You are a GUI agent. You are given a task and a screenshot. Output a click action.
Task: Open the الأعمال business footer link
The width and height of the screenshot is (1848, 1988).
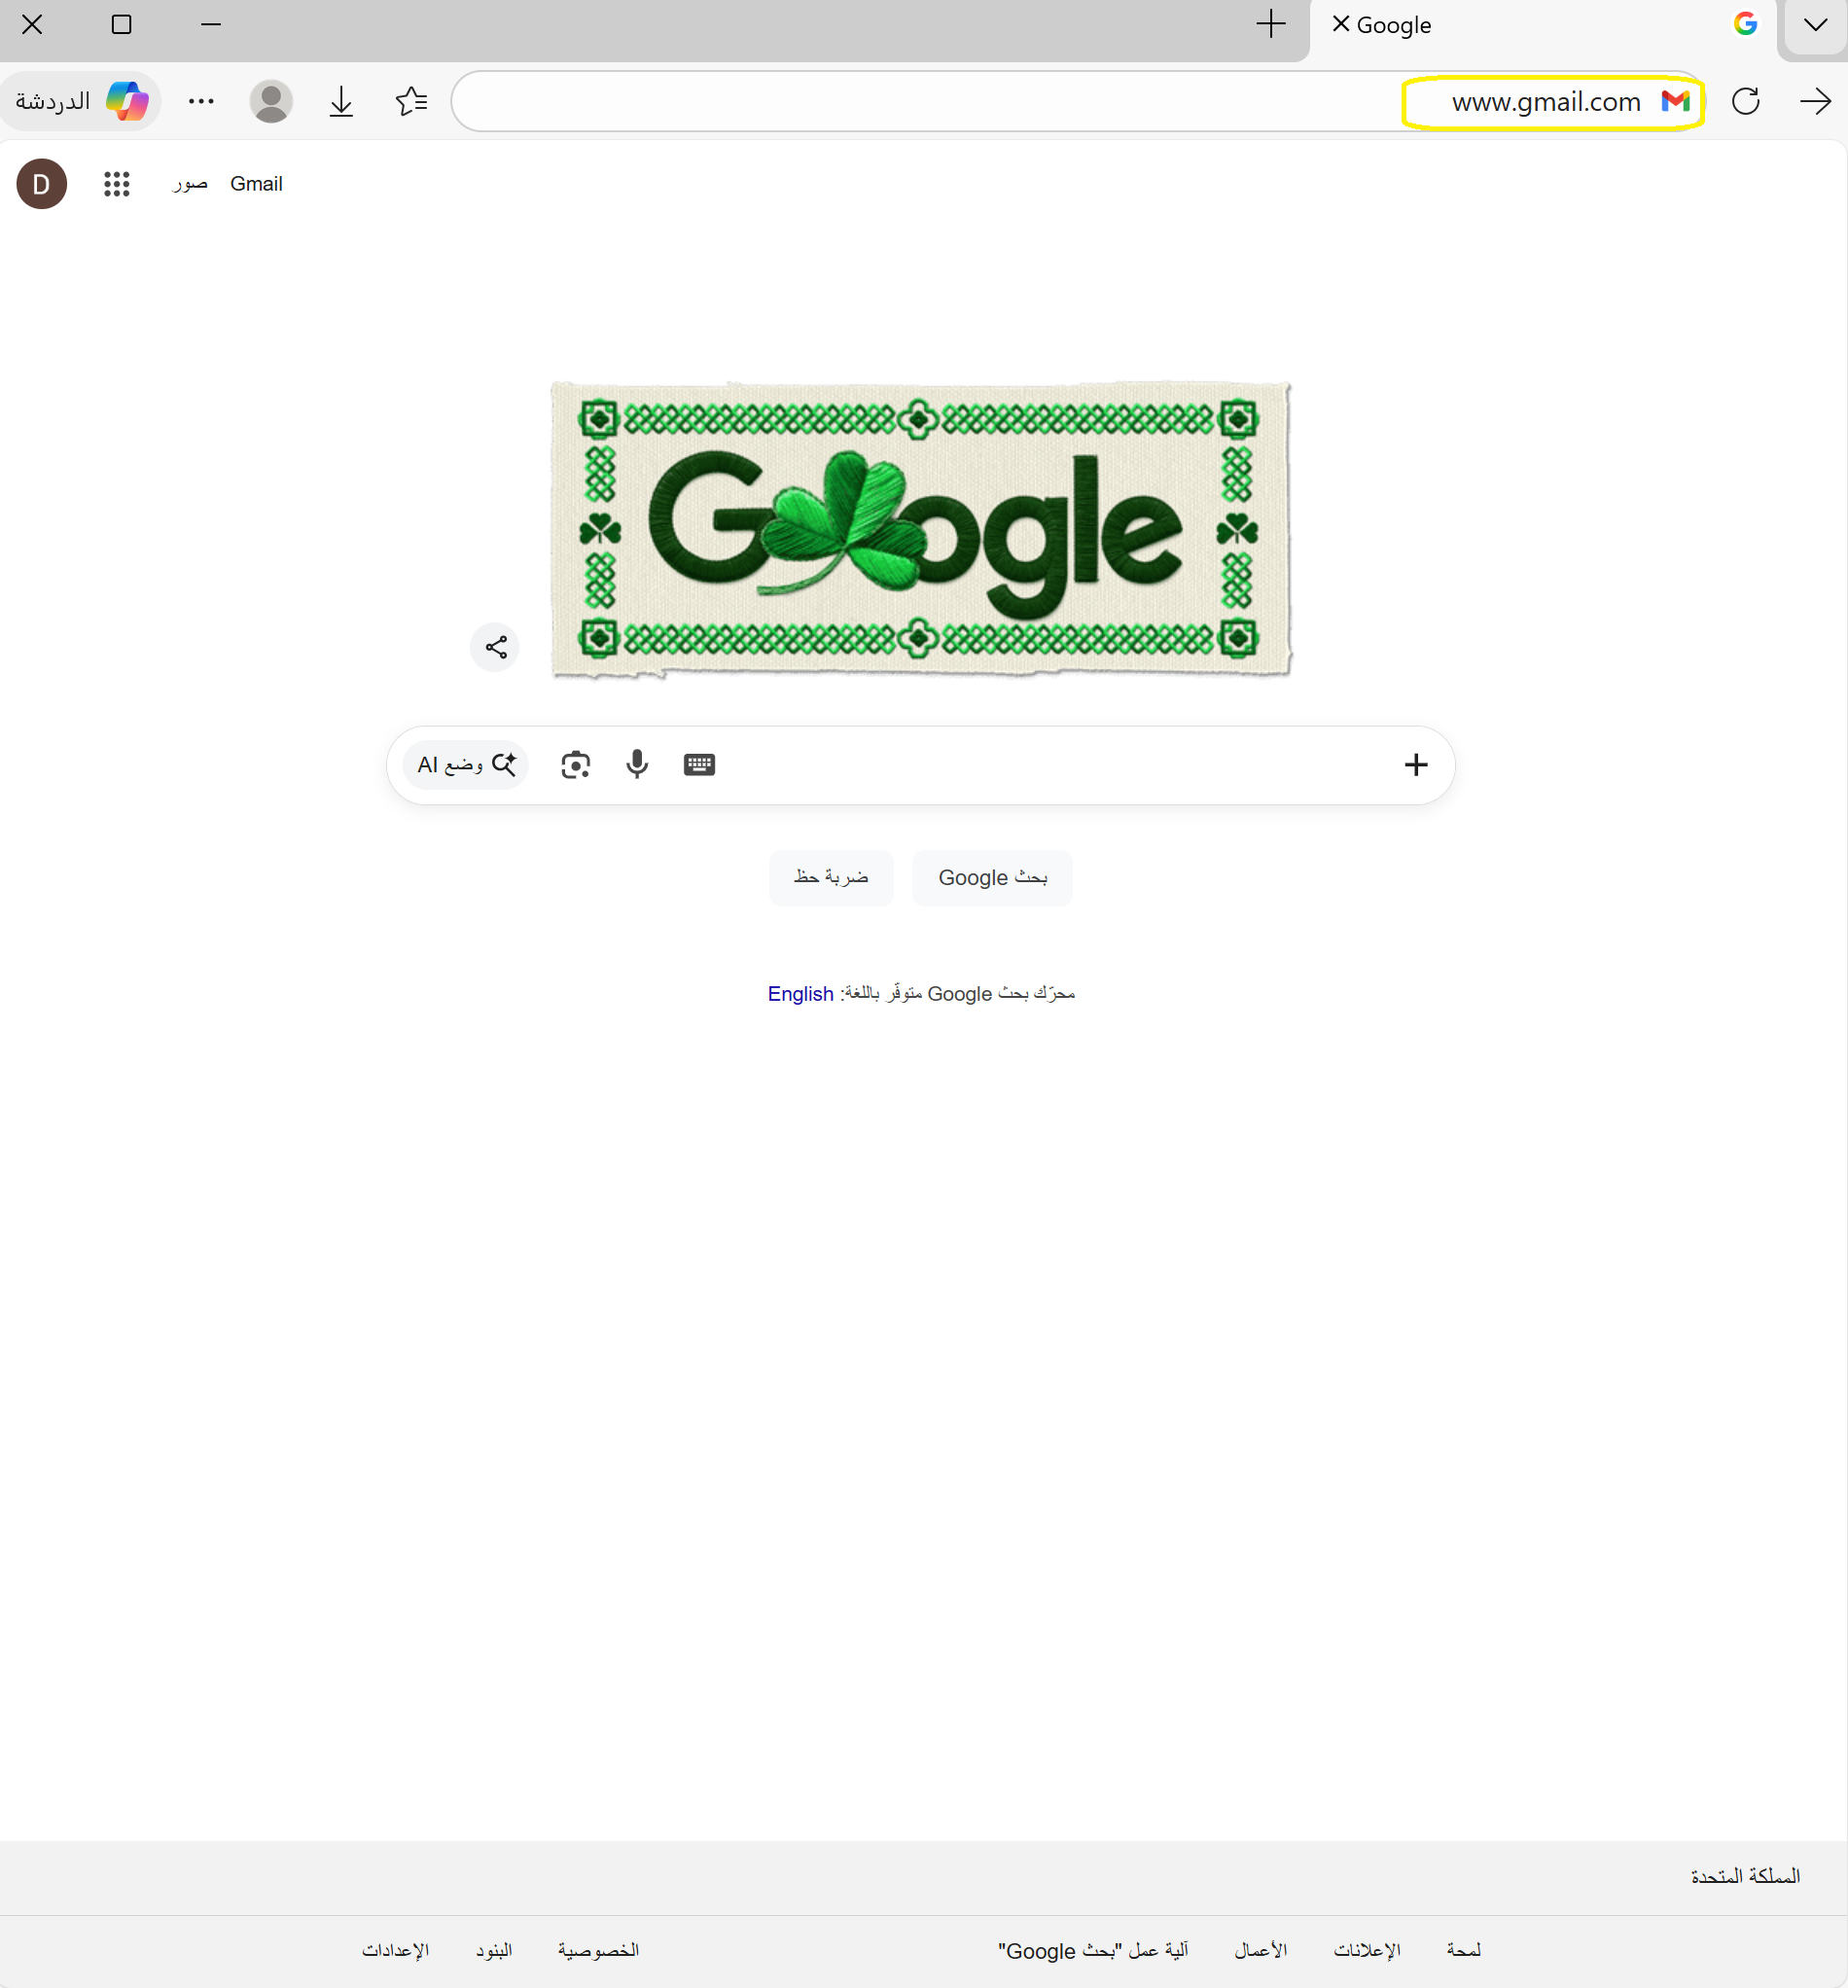[x=1261, y=1950]
